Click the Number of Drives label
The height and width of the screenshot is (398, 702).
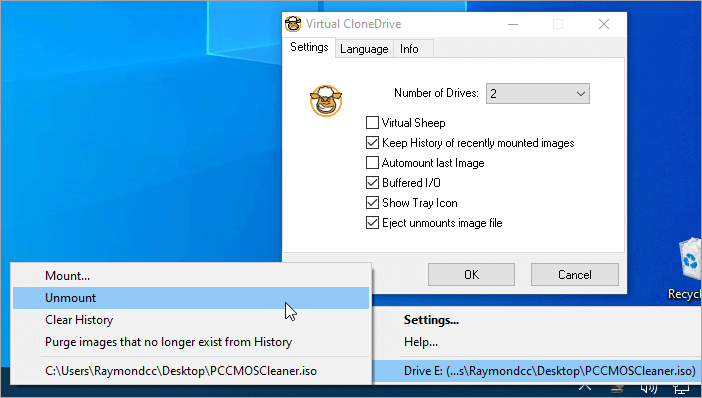(436, 93)
